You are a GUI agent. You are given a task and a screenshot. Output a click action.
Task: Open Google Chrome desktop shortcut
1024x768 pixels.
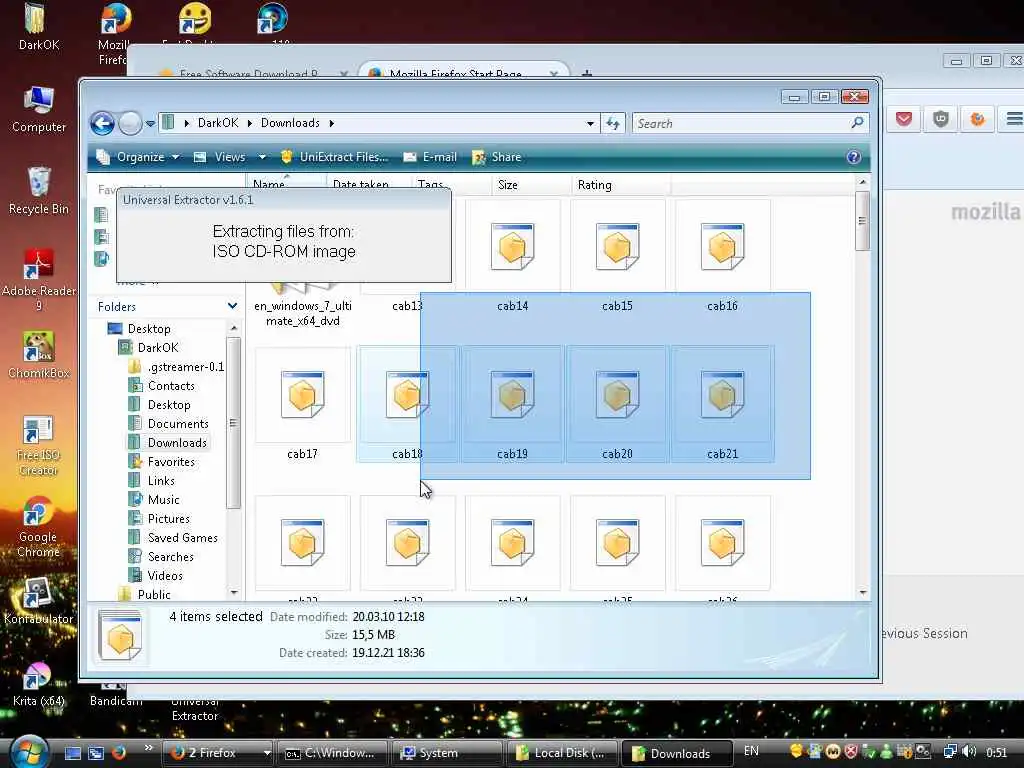pyautogui.click(x=38, y=528)
